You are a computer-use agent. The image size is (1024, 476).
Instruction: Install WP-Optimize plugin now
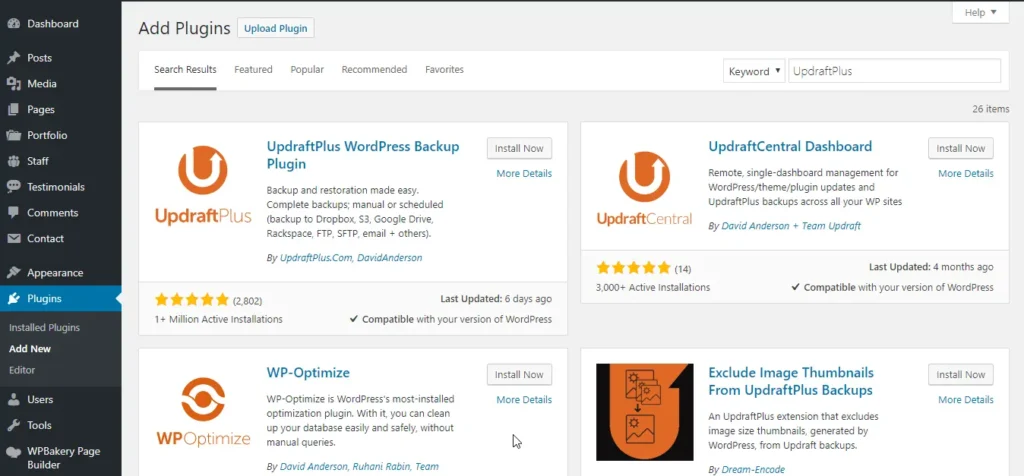519,375
